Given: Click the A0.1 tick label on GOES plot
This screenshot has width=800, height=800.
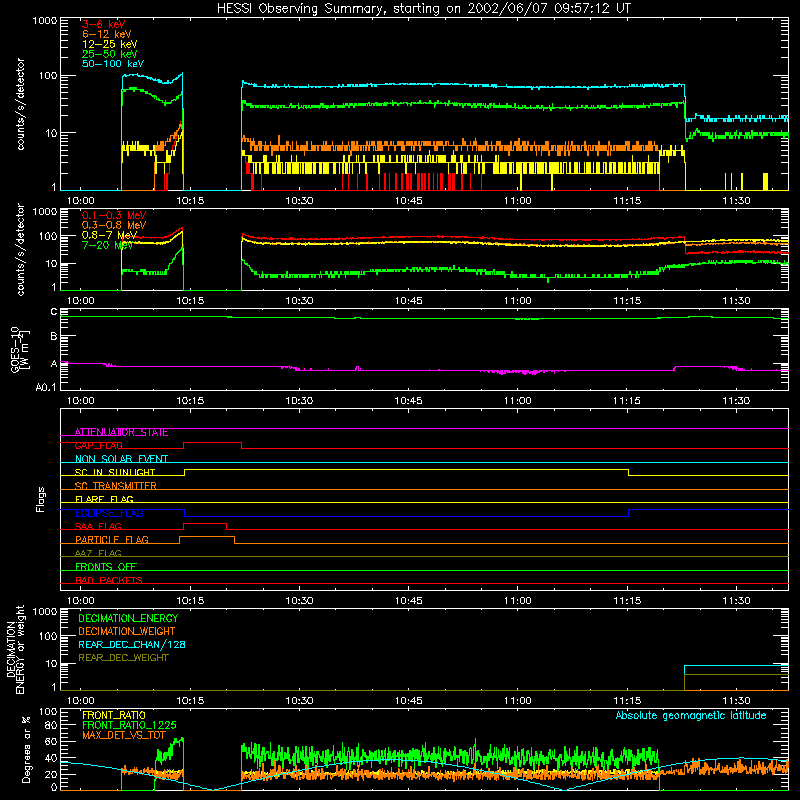Looking at the screenshot, I should point(46,388).
